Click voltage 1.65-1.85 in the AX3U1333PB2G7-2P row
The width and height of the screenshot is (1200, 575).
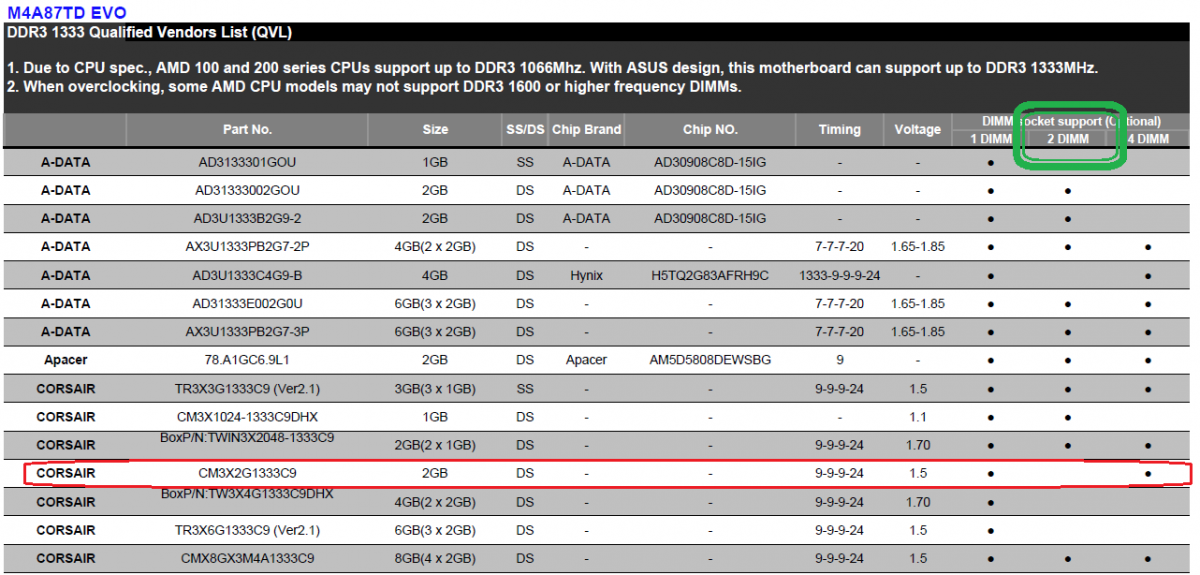[918, 246]
